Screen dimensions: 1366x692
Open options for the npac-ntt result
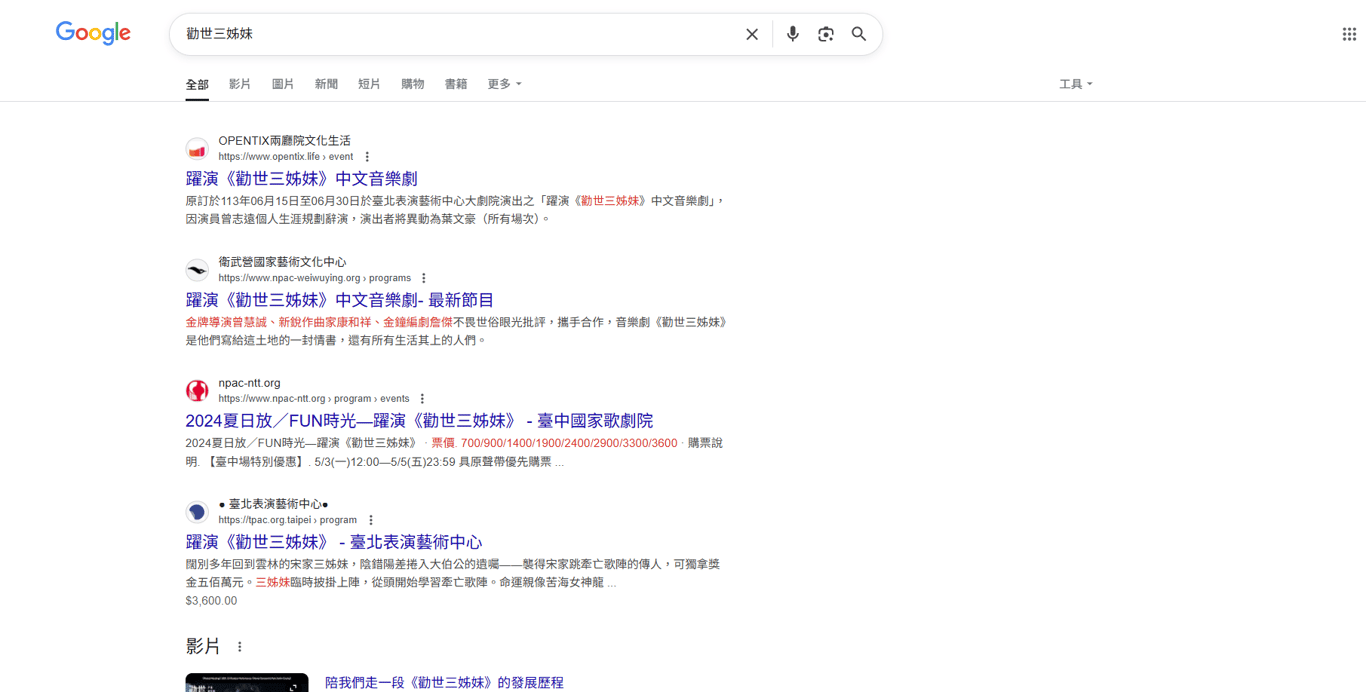click(x=422, y=399)
